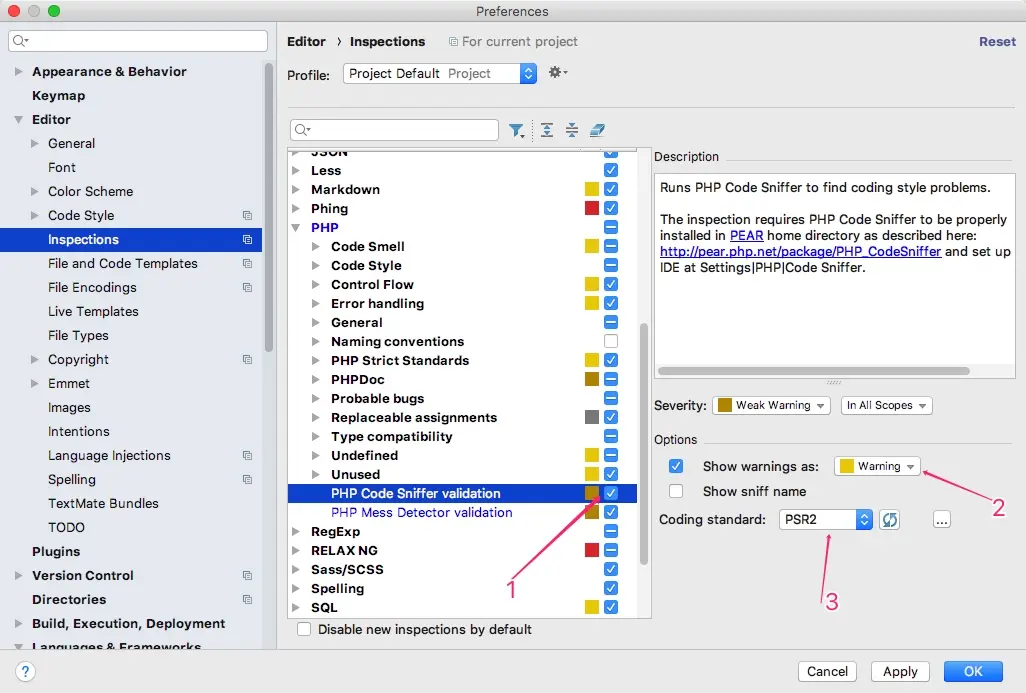Toggle the Markdown inspections checkbox

click(610, 189)
